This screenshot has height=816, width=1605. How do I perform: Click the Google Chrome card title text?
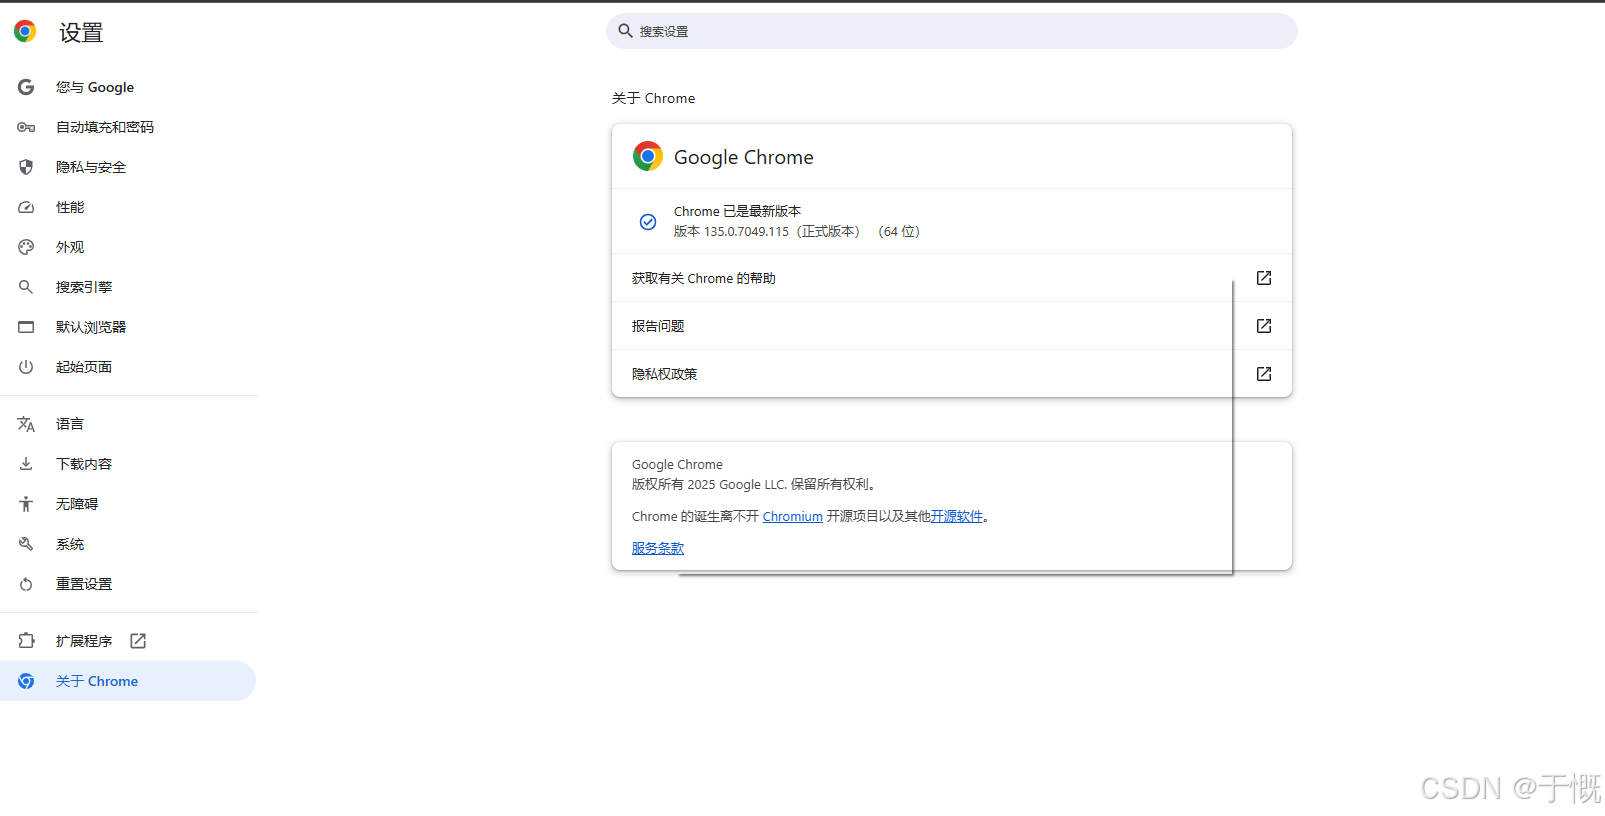pos(744,157)
